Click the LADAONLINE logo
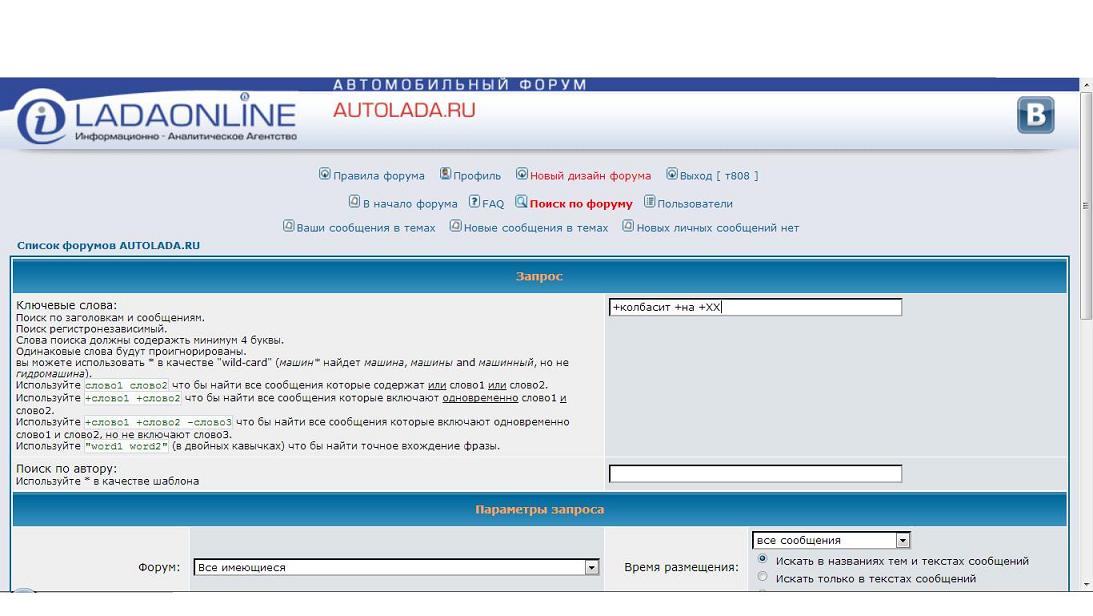Screen dimensions: 1093x616 tap(157, 118)
